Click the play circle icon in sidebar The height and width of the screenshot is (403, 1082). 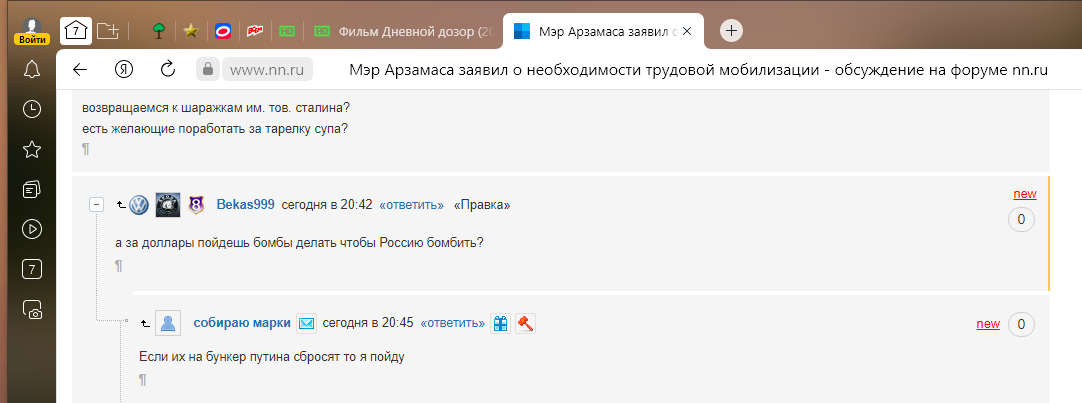(x=32, y=229)
